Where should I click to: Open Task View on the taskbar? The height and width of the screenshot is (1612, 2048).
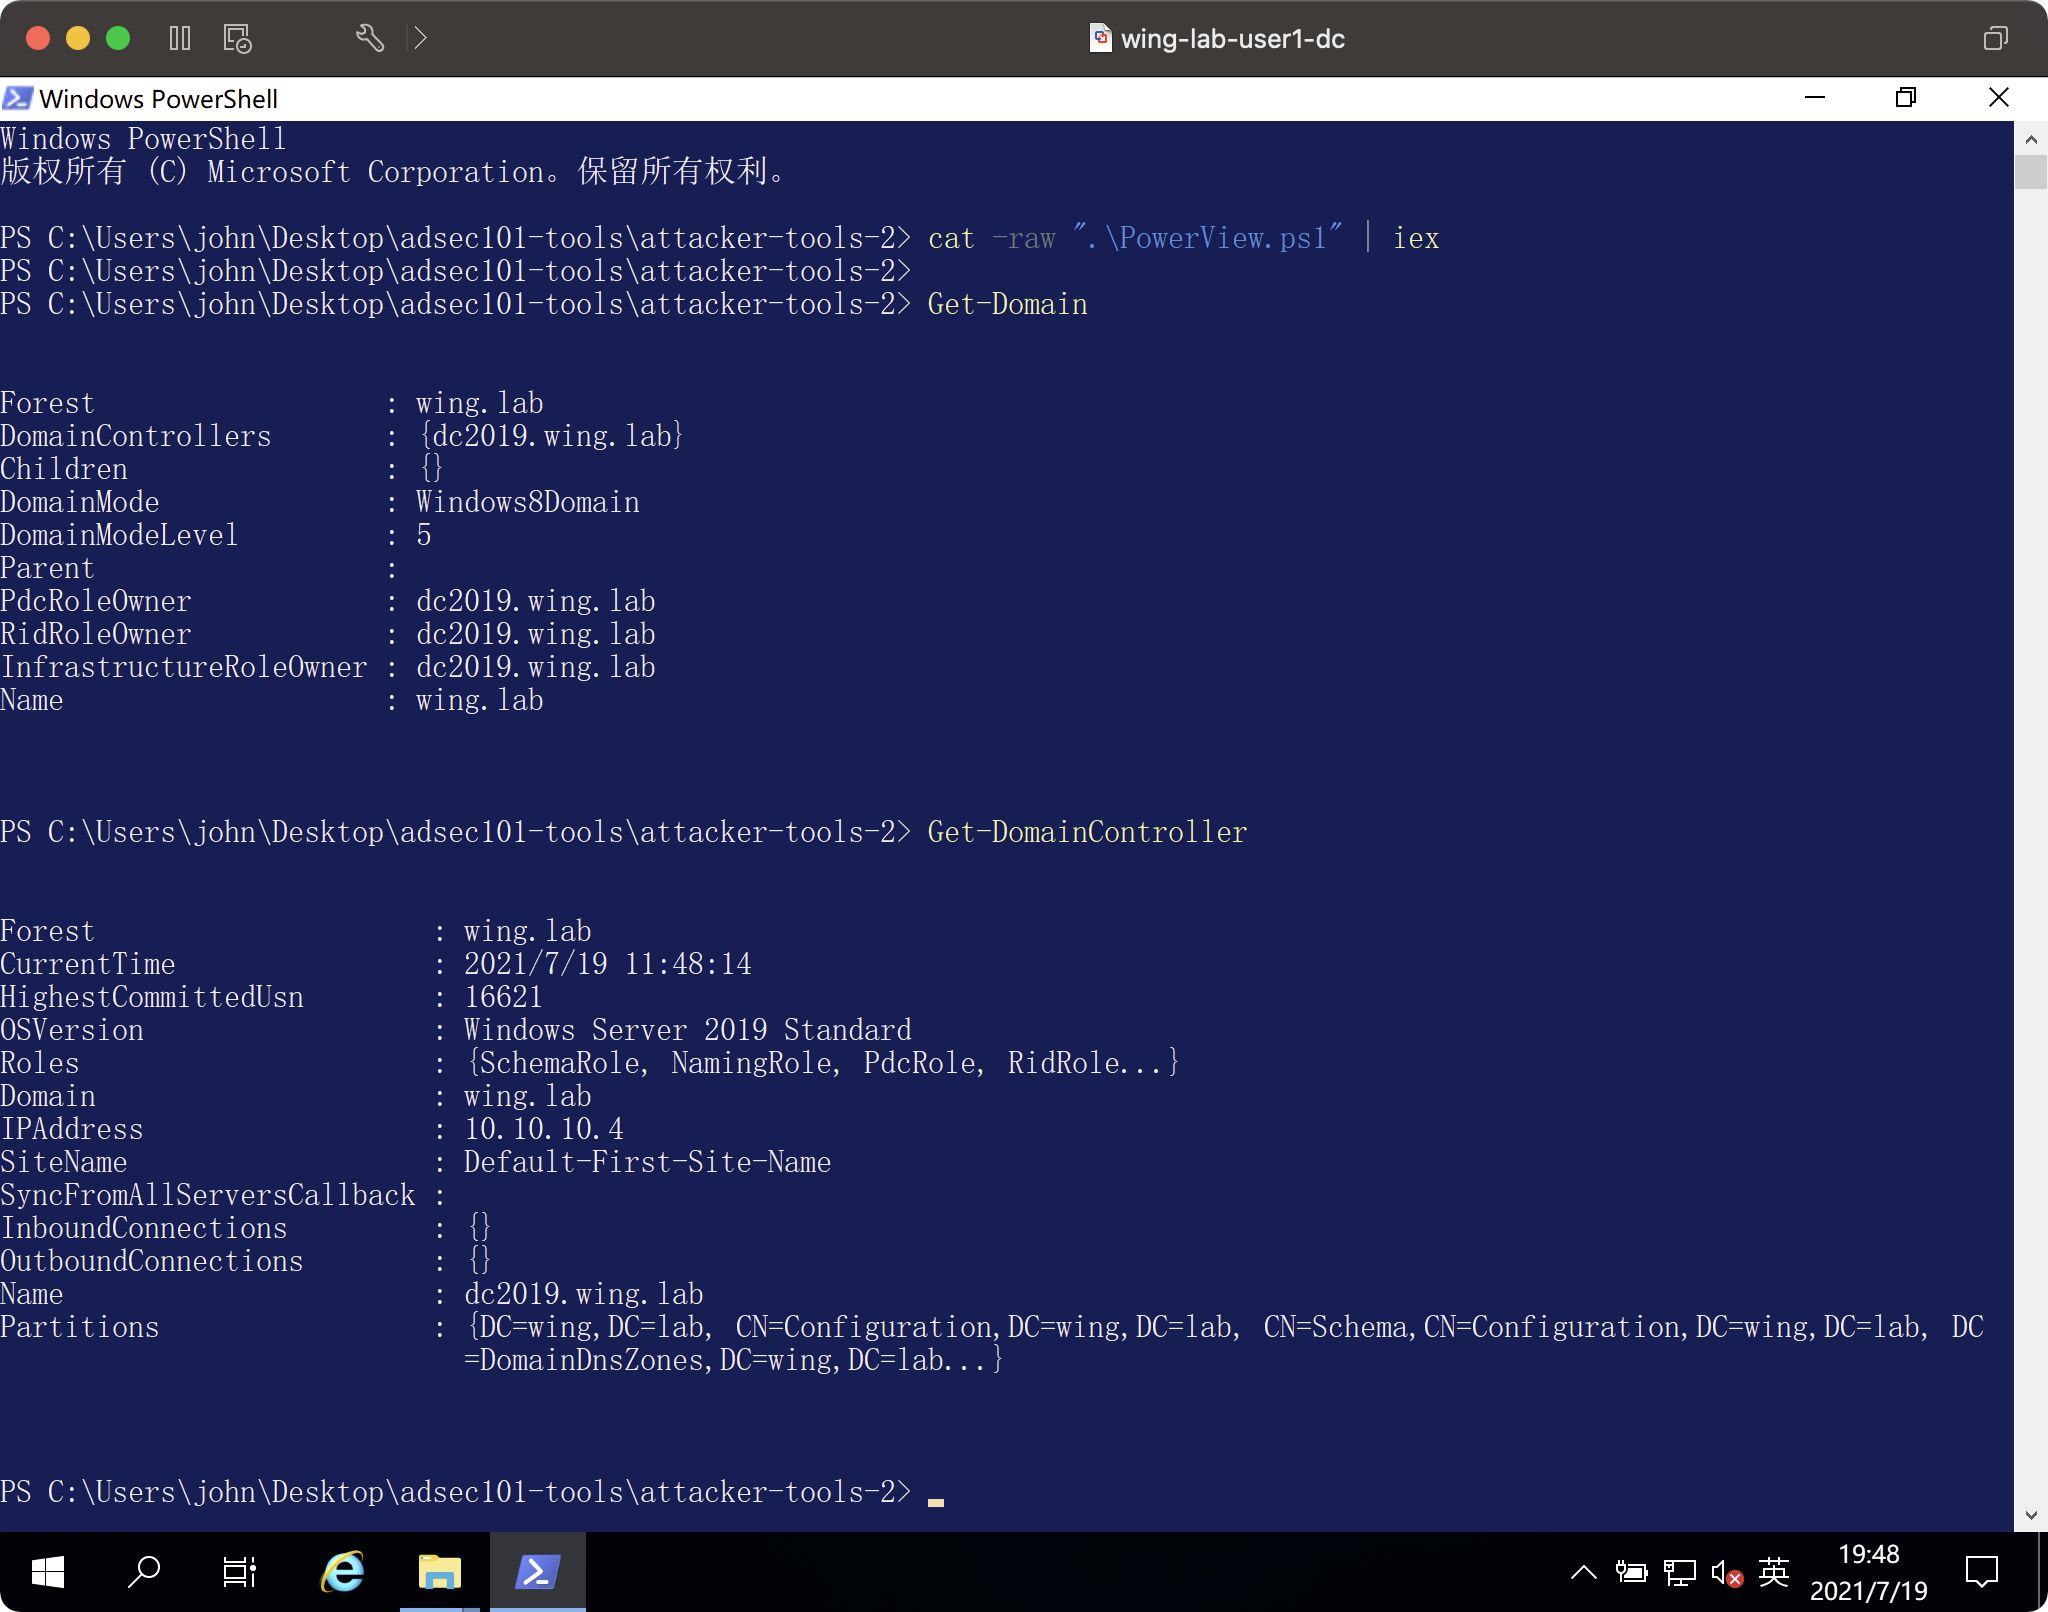(239, 1572)
